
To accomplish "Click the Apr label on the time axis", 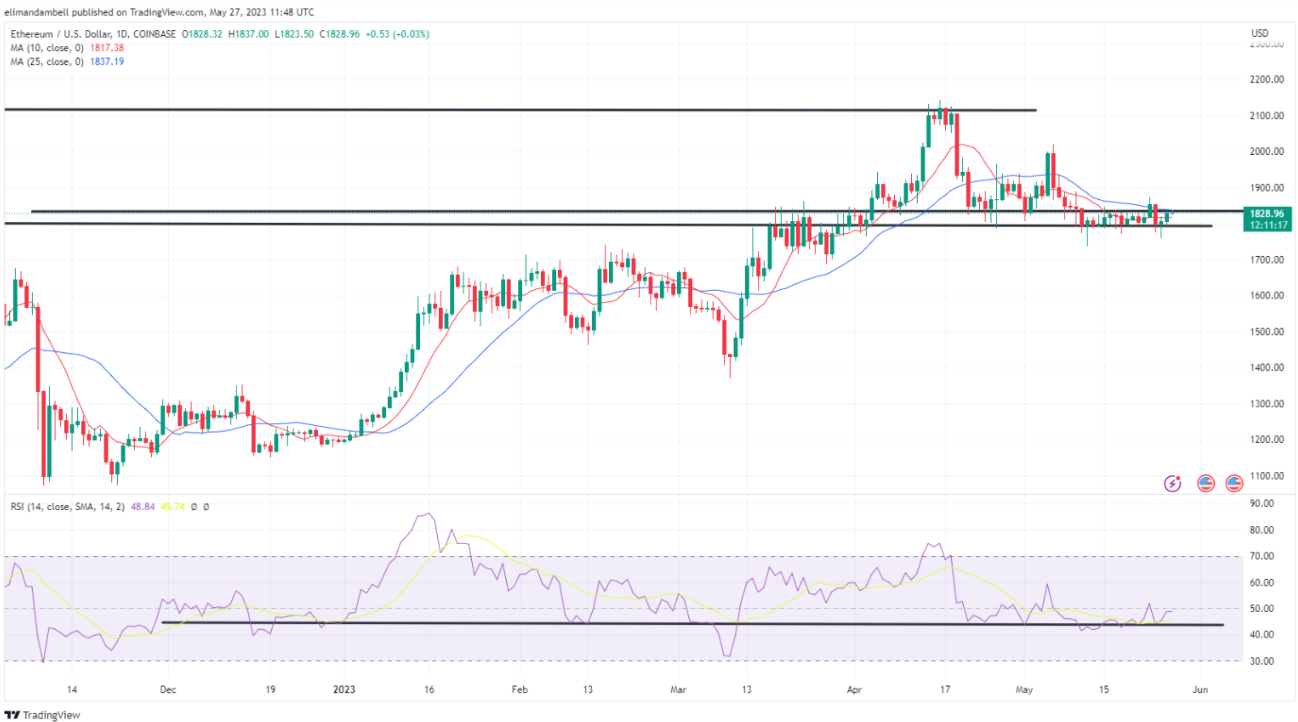I will tap(853, 690).
